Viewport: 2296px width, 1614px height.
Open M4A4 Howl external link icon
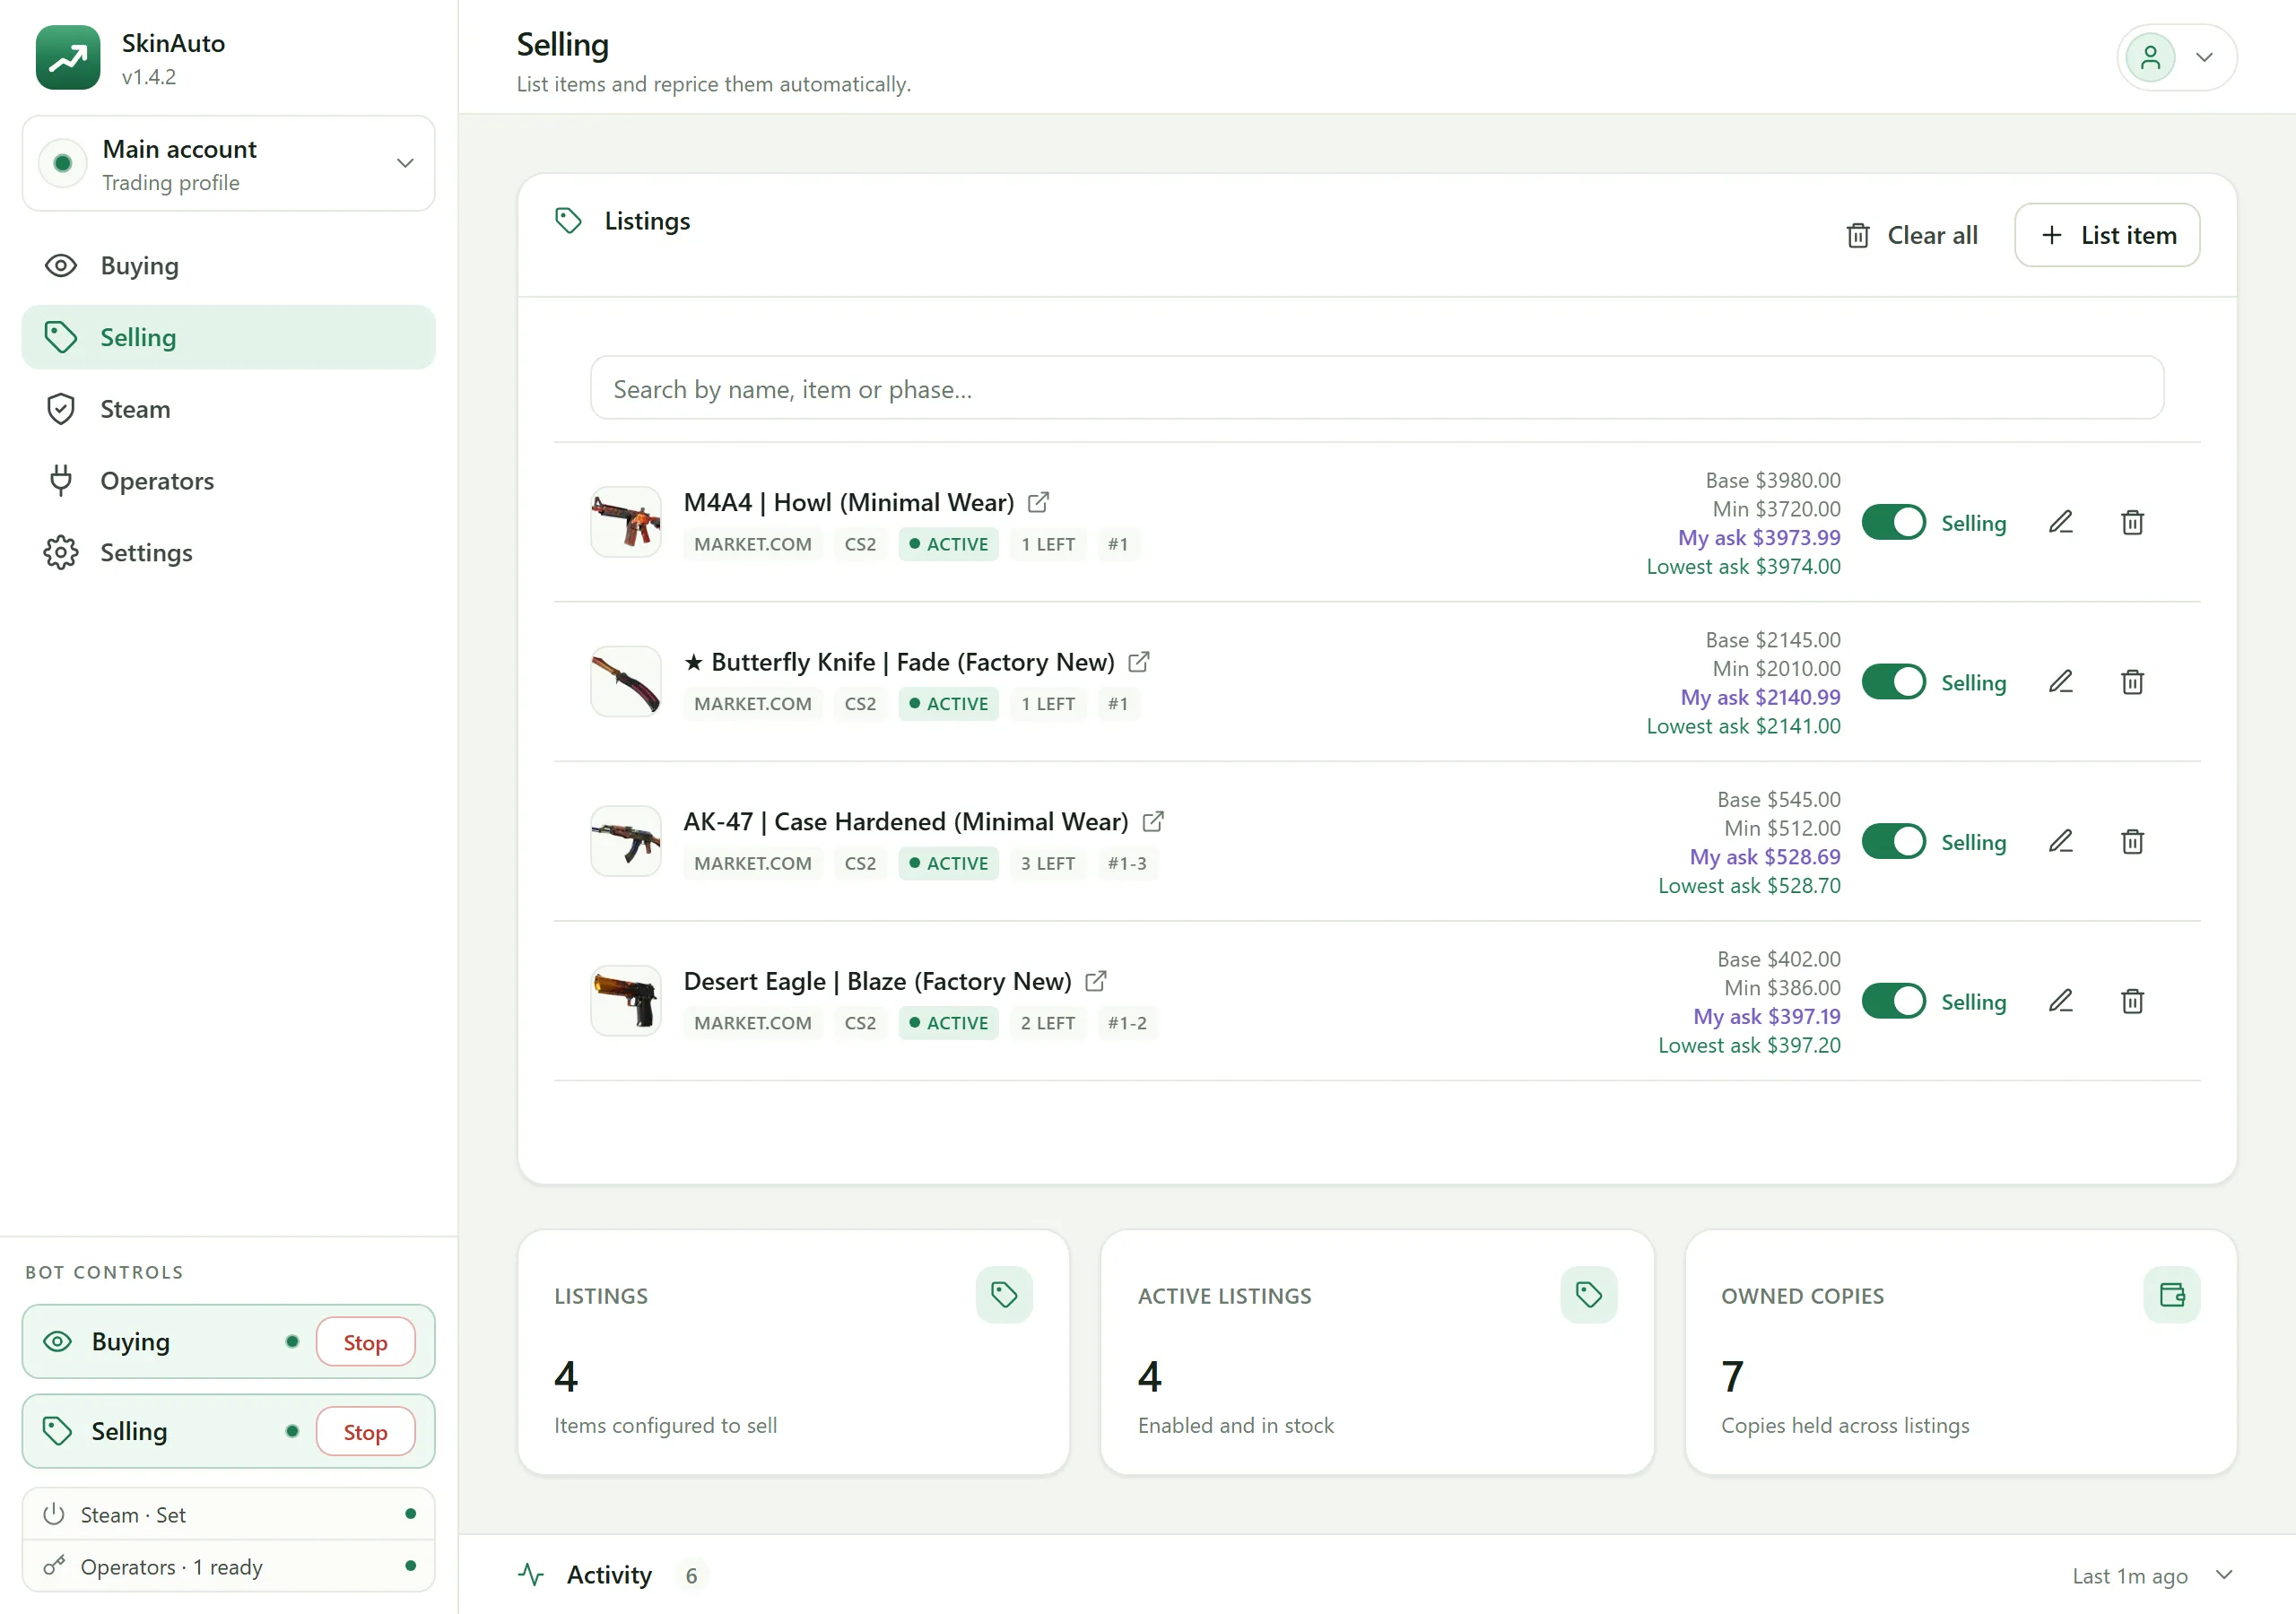tap(1038, 502)
